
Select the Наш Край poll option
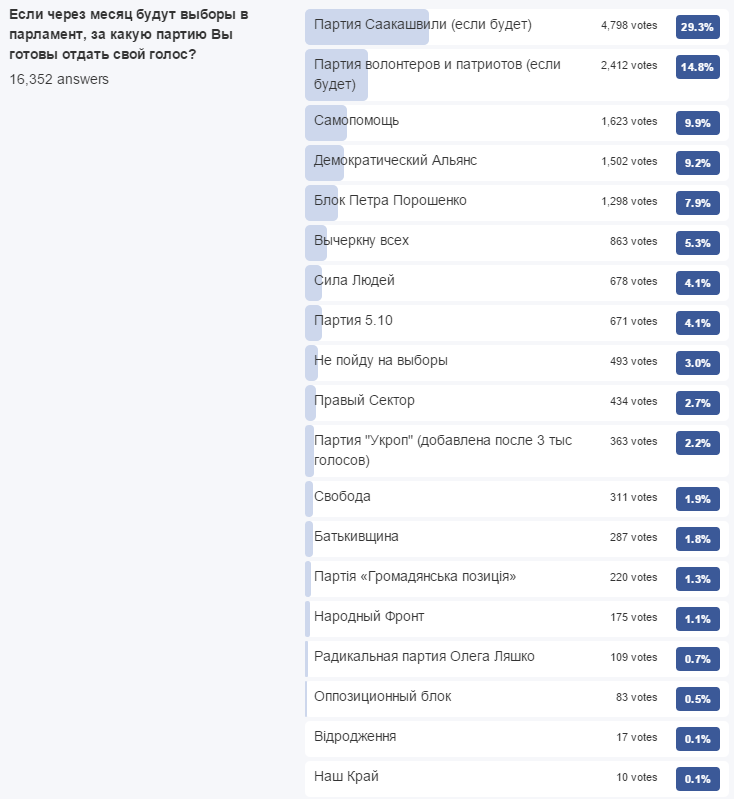517,779
